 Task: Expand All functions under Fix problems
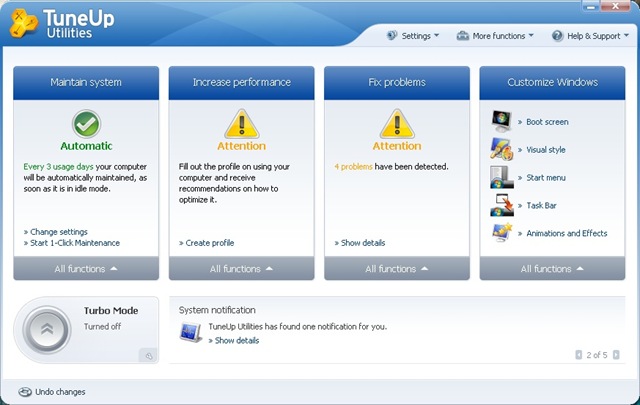(397, 269)
